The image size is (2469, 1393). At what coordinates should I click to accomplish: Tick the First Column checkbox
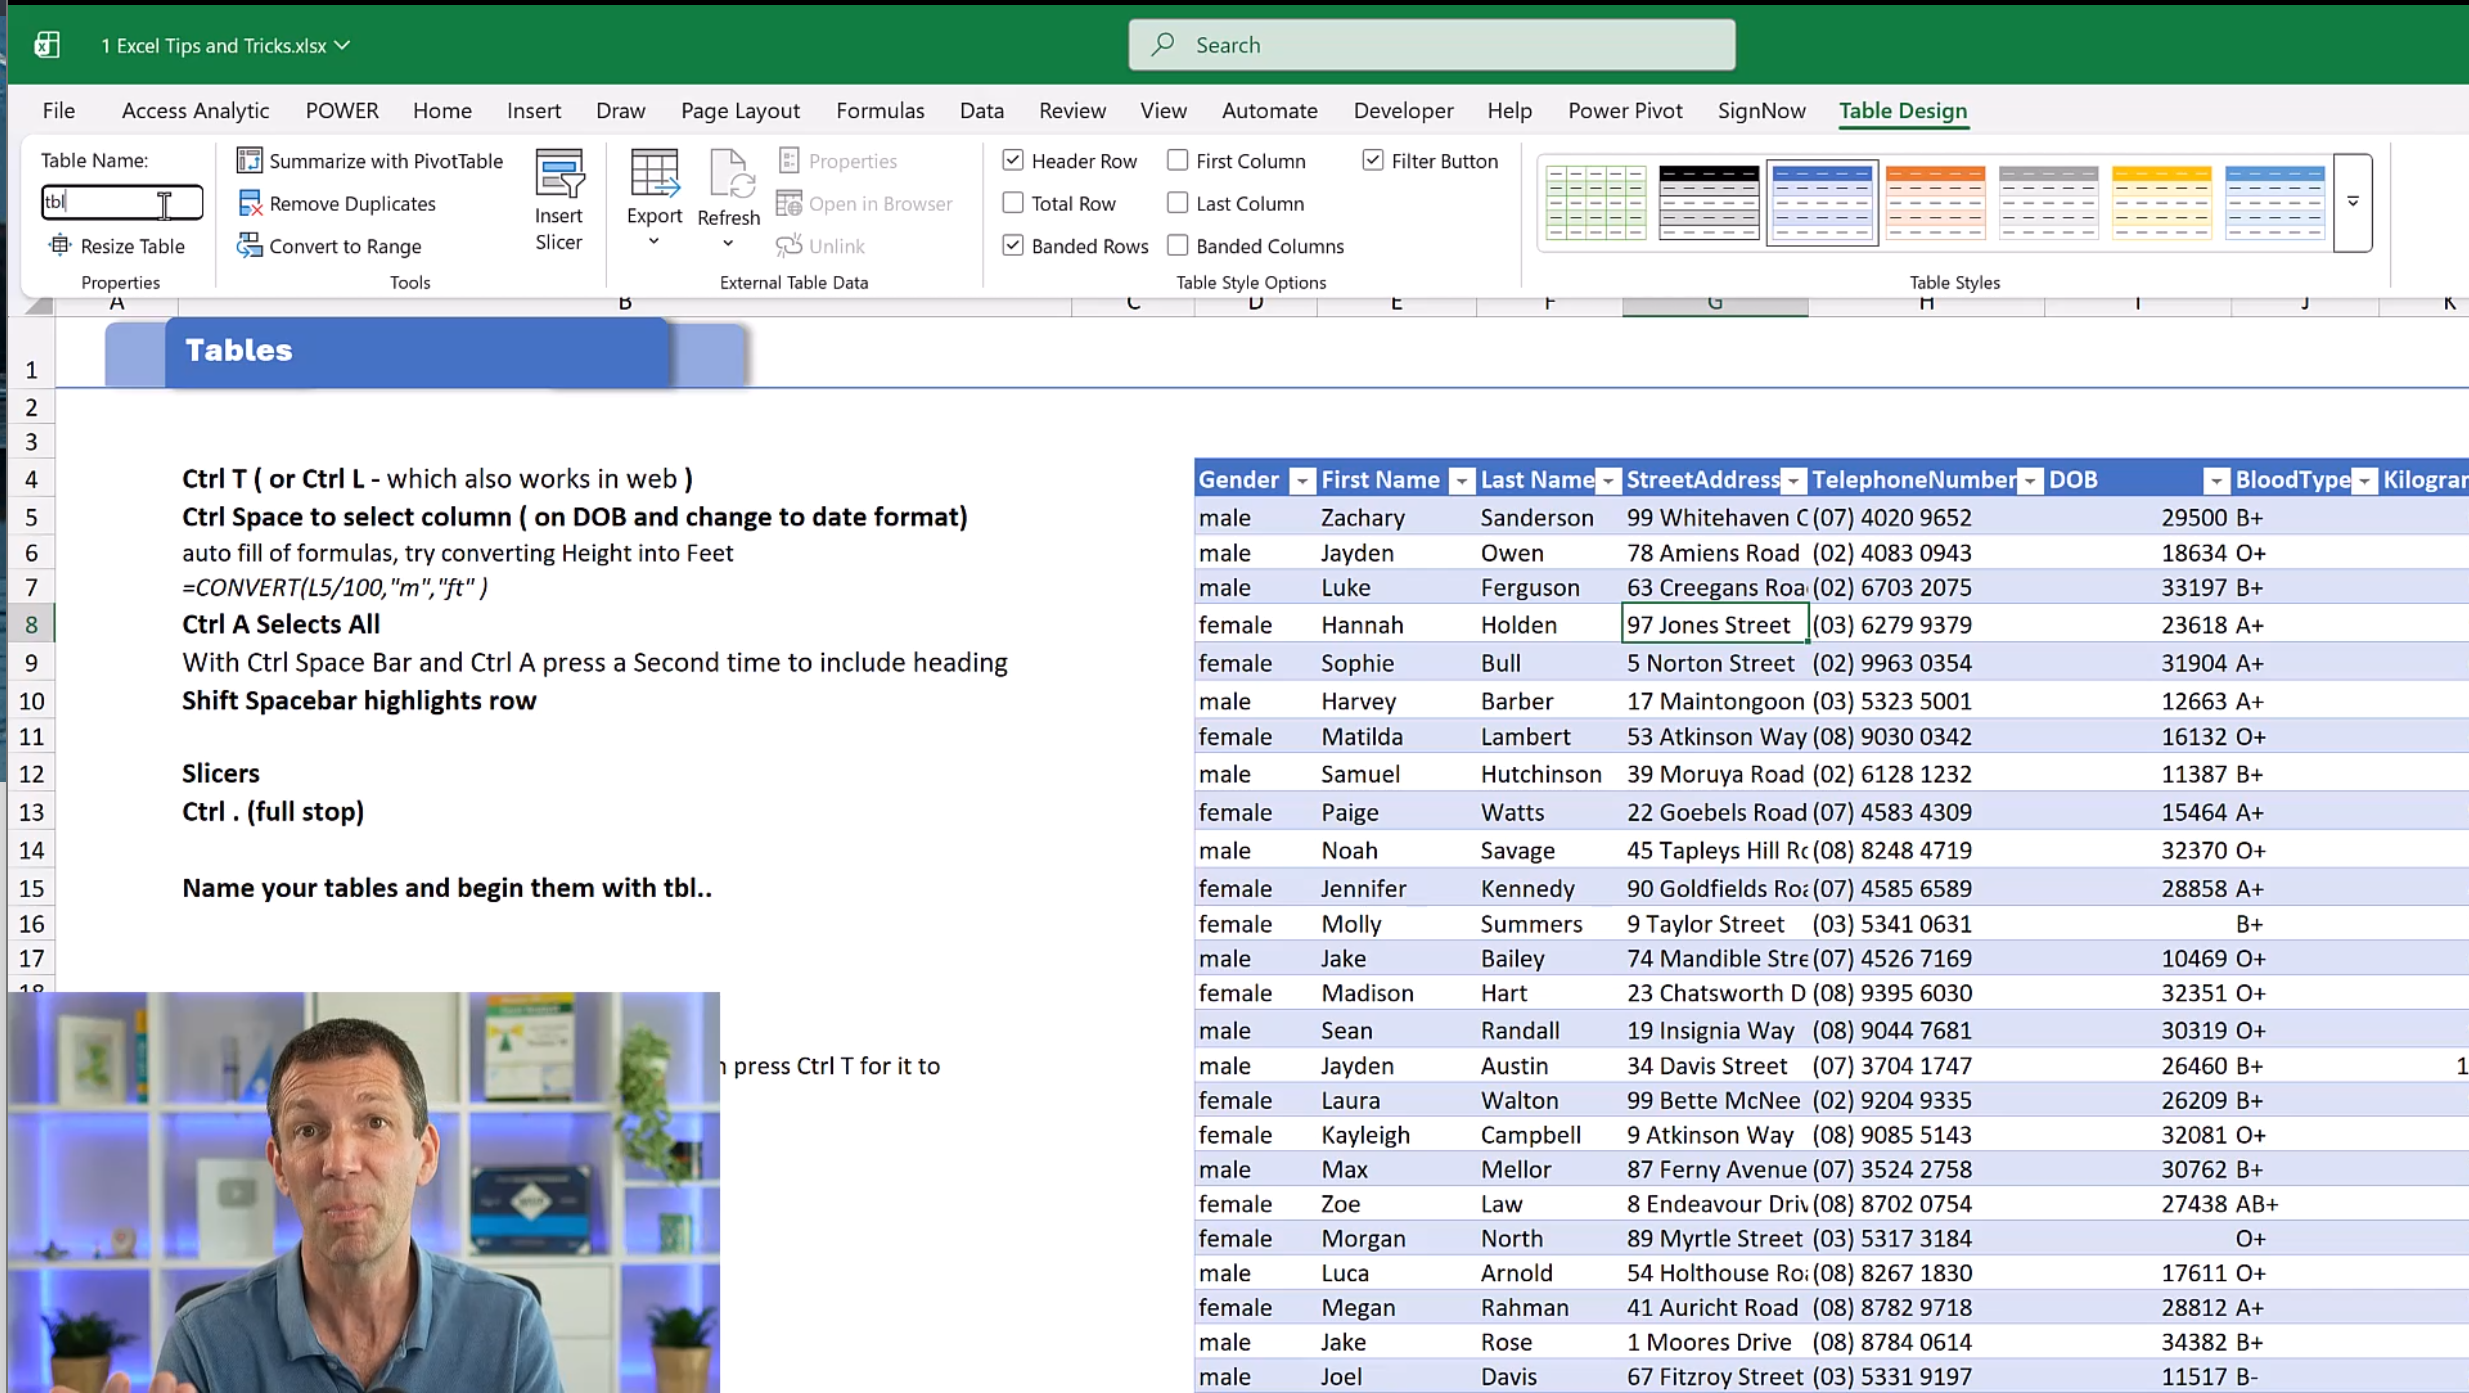(1178, 160)
